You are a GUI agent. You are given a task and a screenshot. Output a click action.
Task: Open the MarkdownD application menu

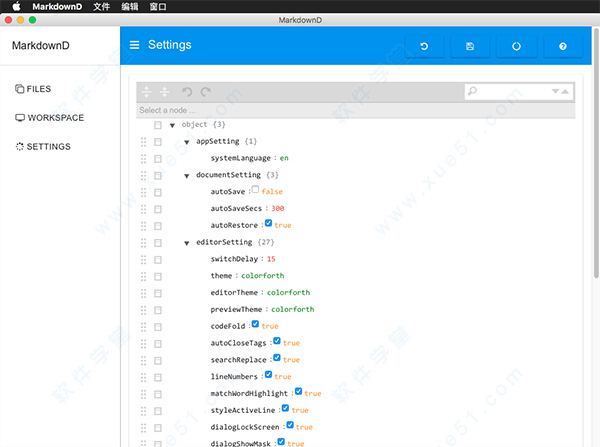[x=57, y=7]
